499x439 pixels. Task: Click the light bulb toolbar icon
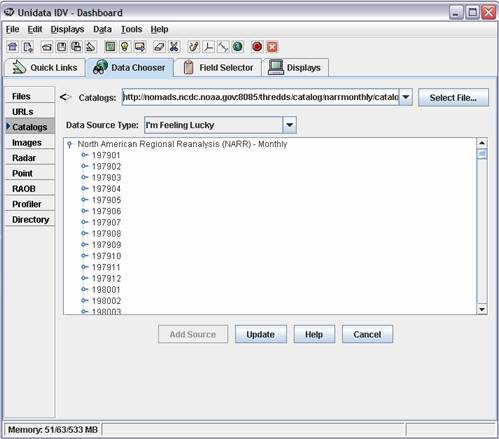(125, 47)
